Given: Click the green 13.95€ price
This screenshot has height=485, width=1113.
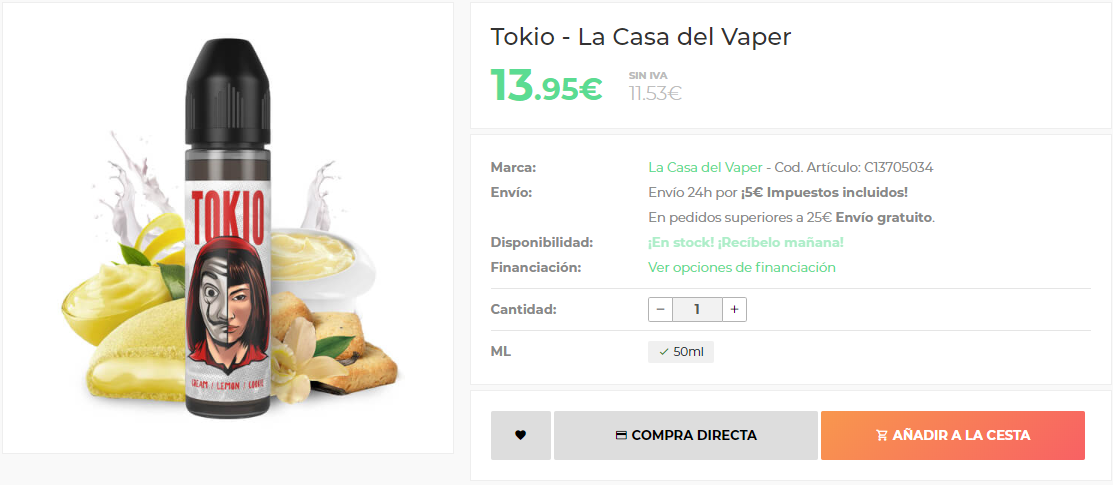Looking at the screenshot, I should pos(546,85).
